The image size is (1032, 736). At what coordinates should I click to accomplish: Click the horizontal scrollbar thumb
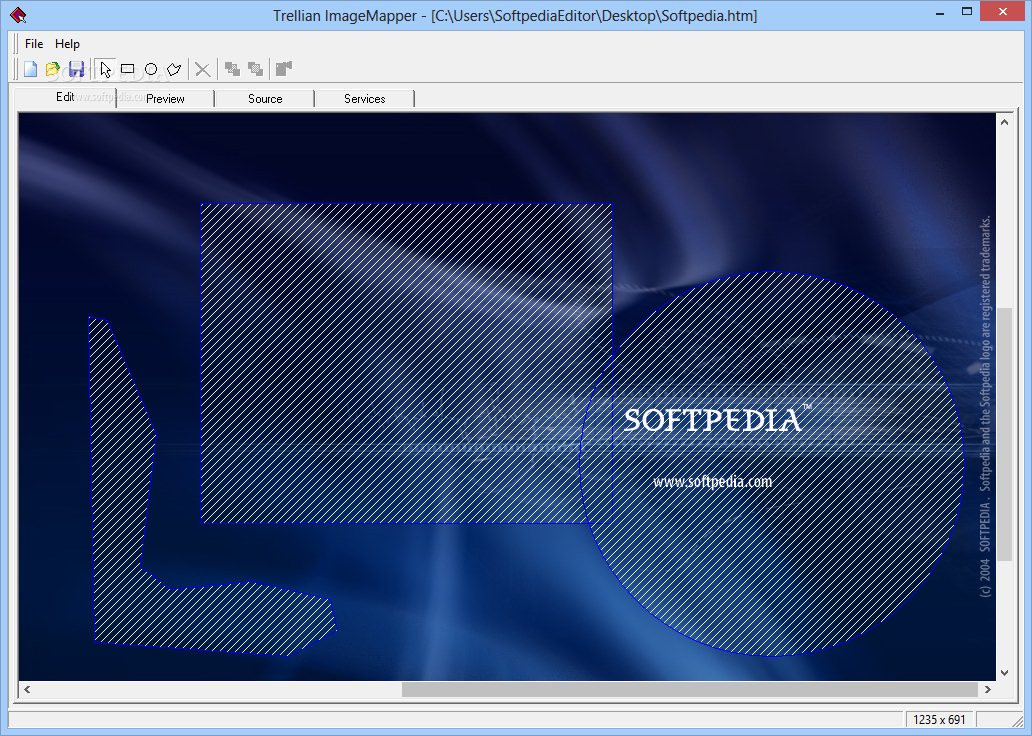coord(690,689)
